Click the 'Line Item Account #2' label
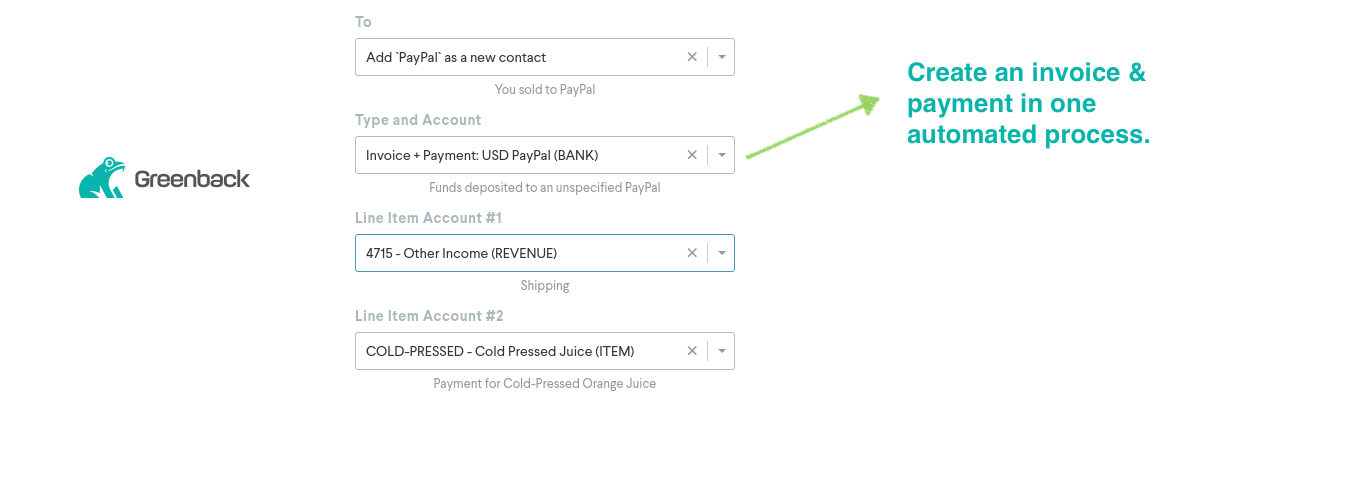This screenshot has height=481, width=1366. click(x=429, y=316)
